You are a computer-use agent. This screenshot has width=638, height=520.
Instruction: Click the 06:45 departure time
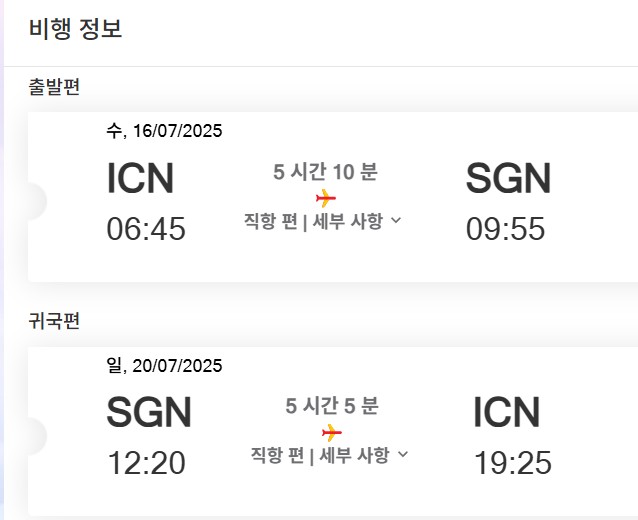[x=146, y=229]
